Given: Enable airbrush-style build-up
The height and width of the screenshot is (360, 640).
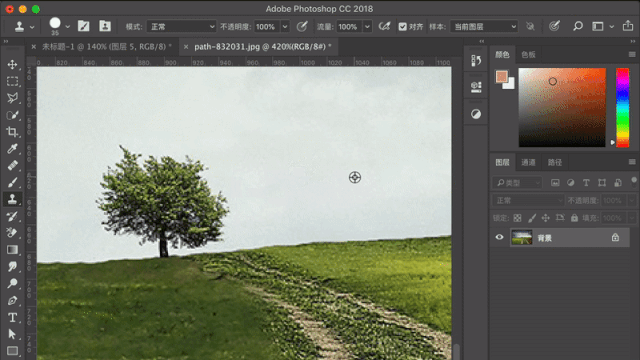Looking at the screenshot, I should pos(384,27).
